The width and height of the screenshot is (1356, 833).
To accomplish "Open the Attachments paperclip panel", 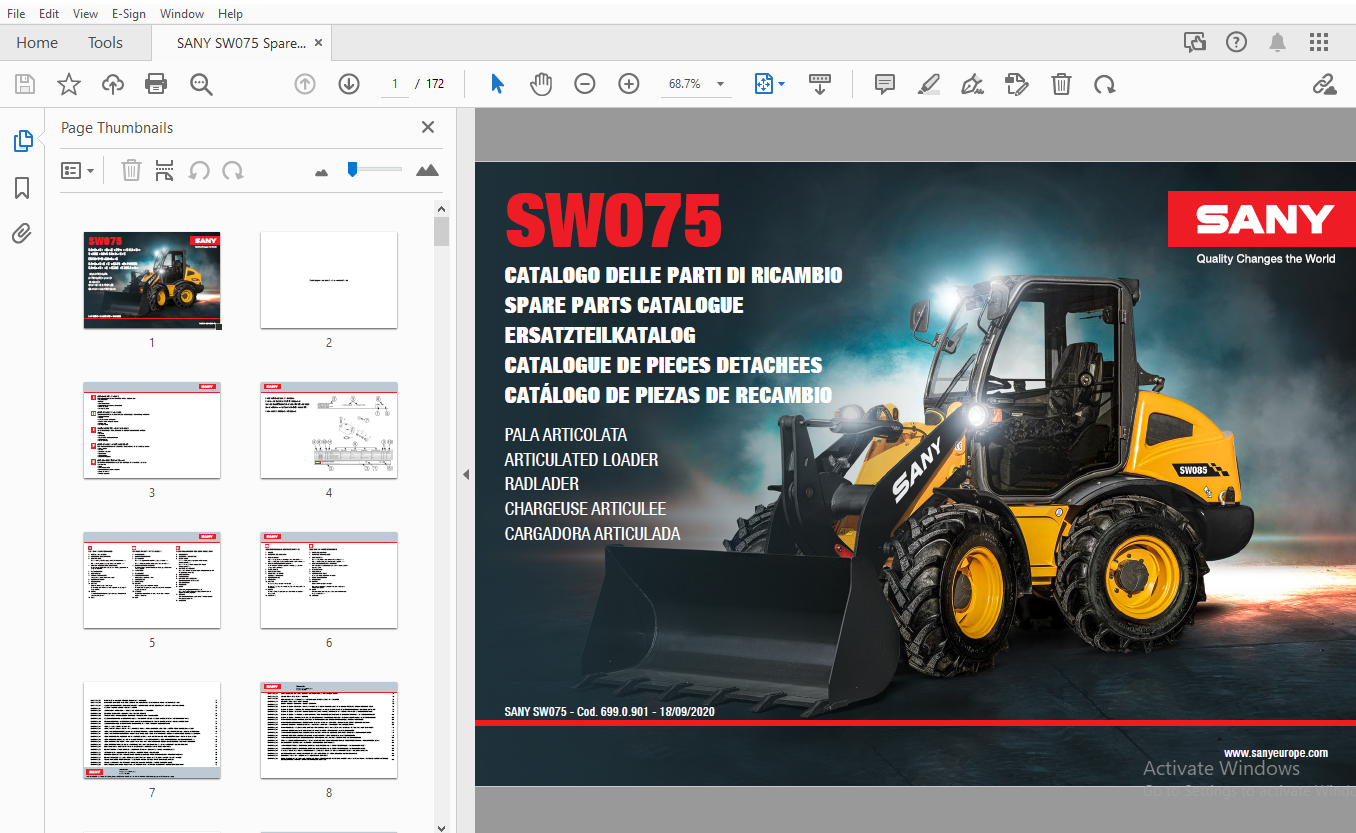I will 22,234.
